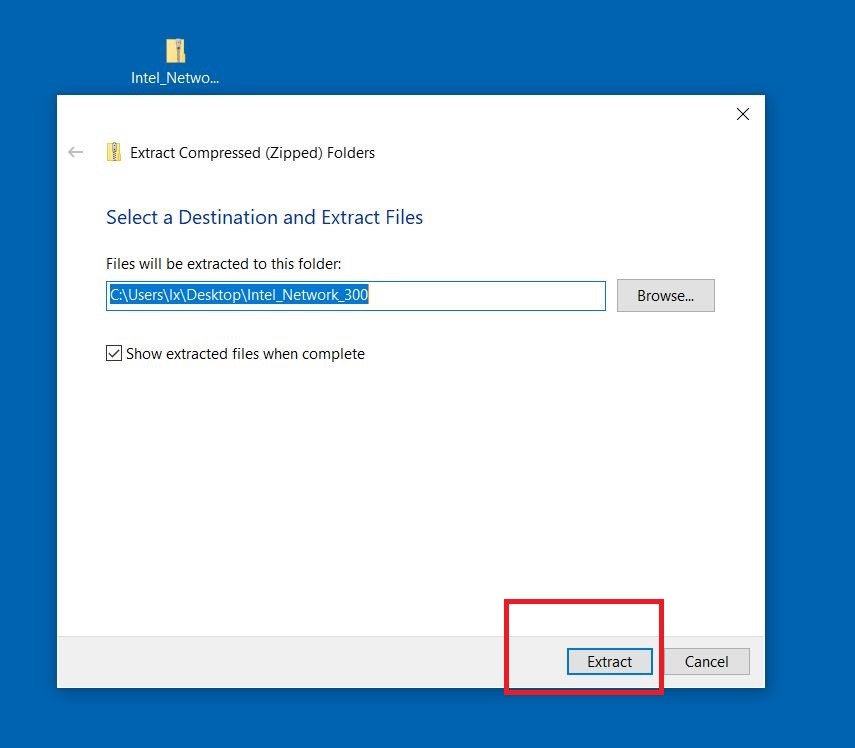The width and height of the screenshot is (855, 748).
Task: Click empty space after the path in destination field
Action: click(490, 296)
